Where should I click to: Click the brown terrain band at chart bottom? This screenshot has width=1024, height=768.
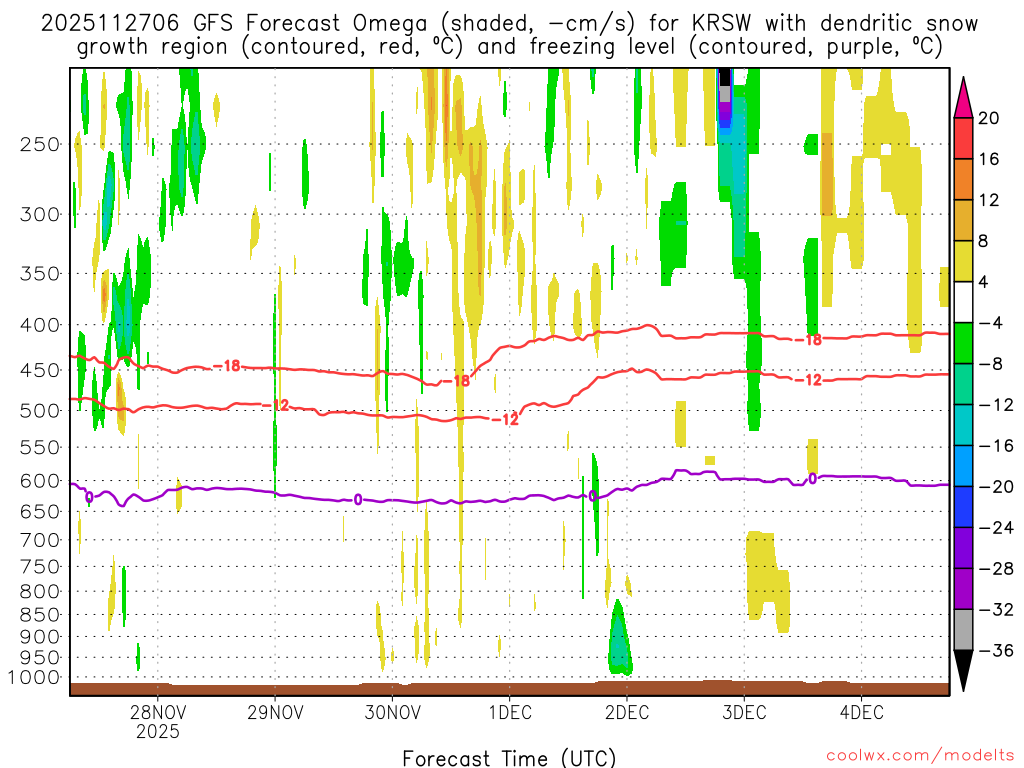click(x=509, y=689)
